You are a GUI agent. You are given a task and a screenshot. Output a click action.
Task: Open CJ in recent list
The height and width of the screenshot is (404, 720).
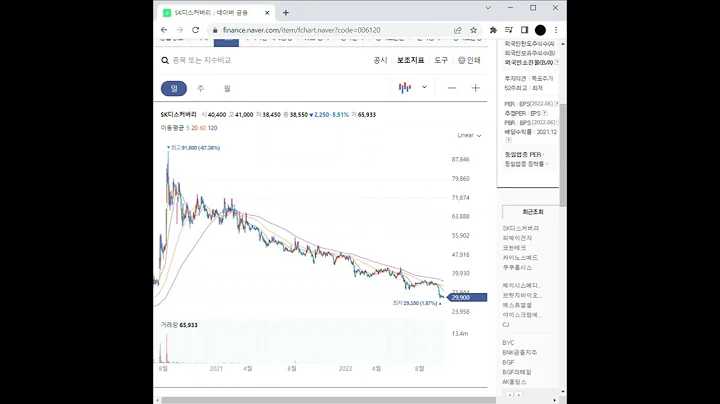pyautogui.click(x=506, y=325)
